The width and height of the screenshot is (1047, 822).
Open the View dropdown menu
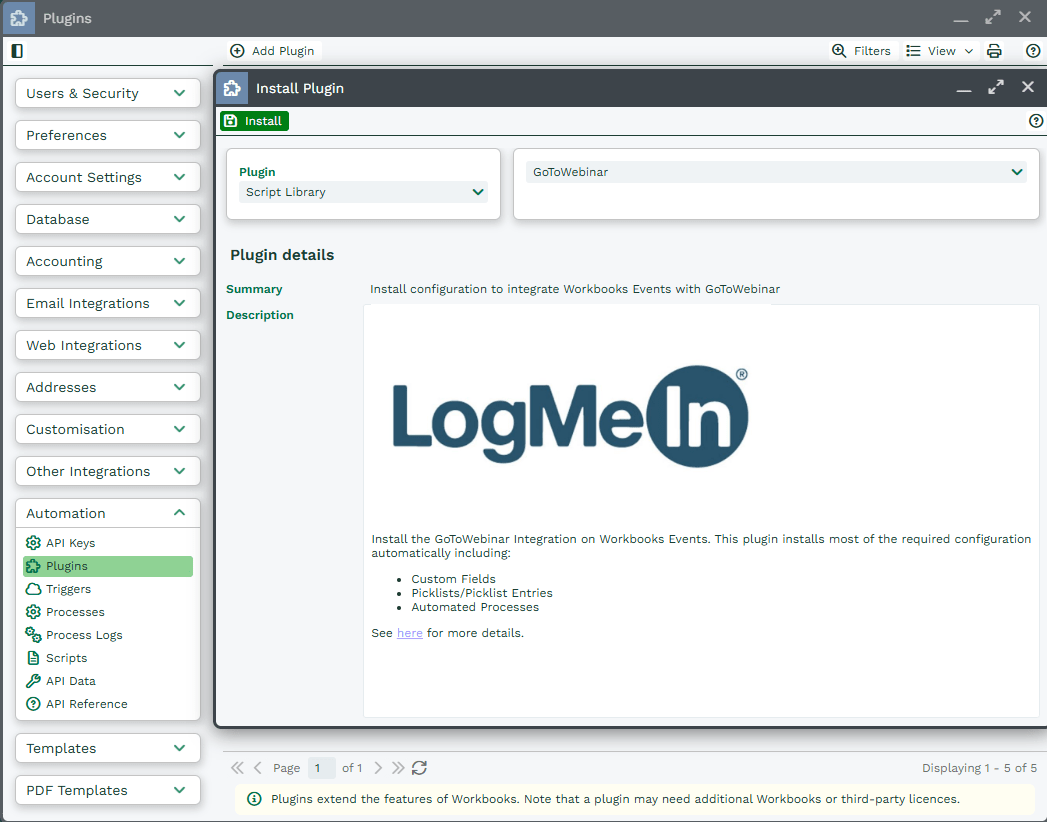[939, 51]
